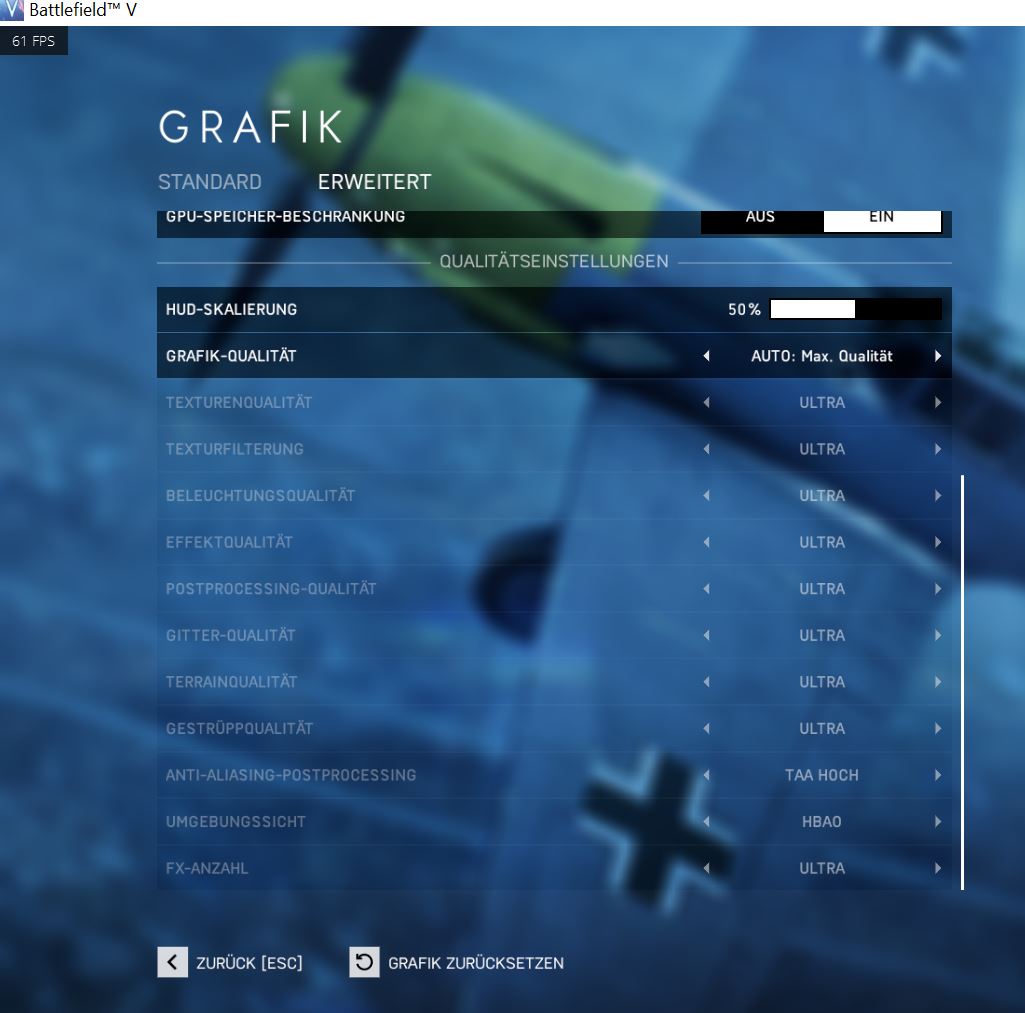Click left arrow for Beleuchtungsqualität
The height and width of the screenshot is (1013, 1025).
(x=706, y=495)
